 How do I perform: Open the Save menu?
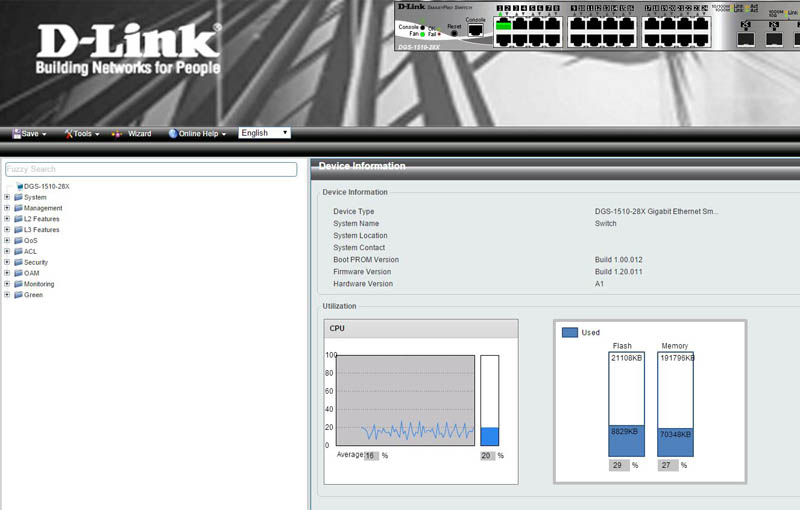30,134
